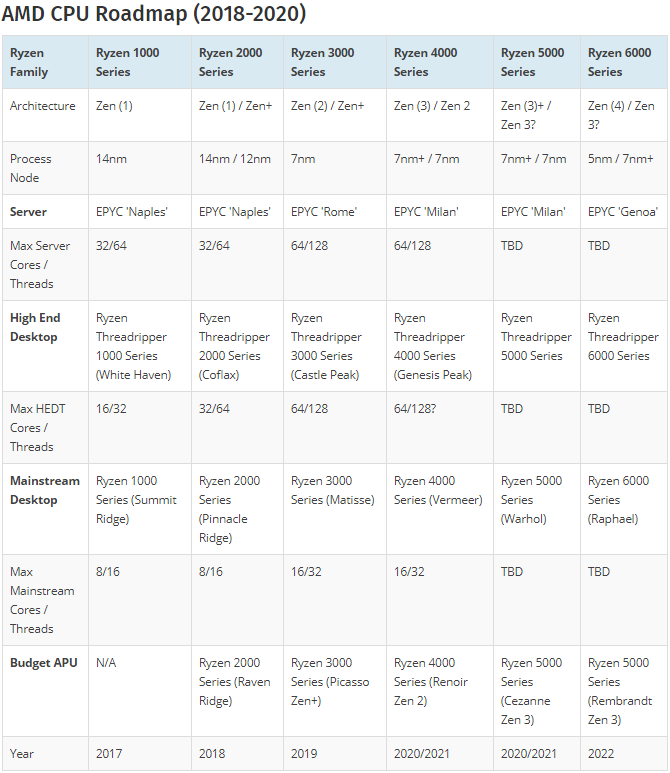
Task: Select the Process Node row label
Action: pos(31,168)
